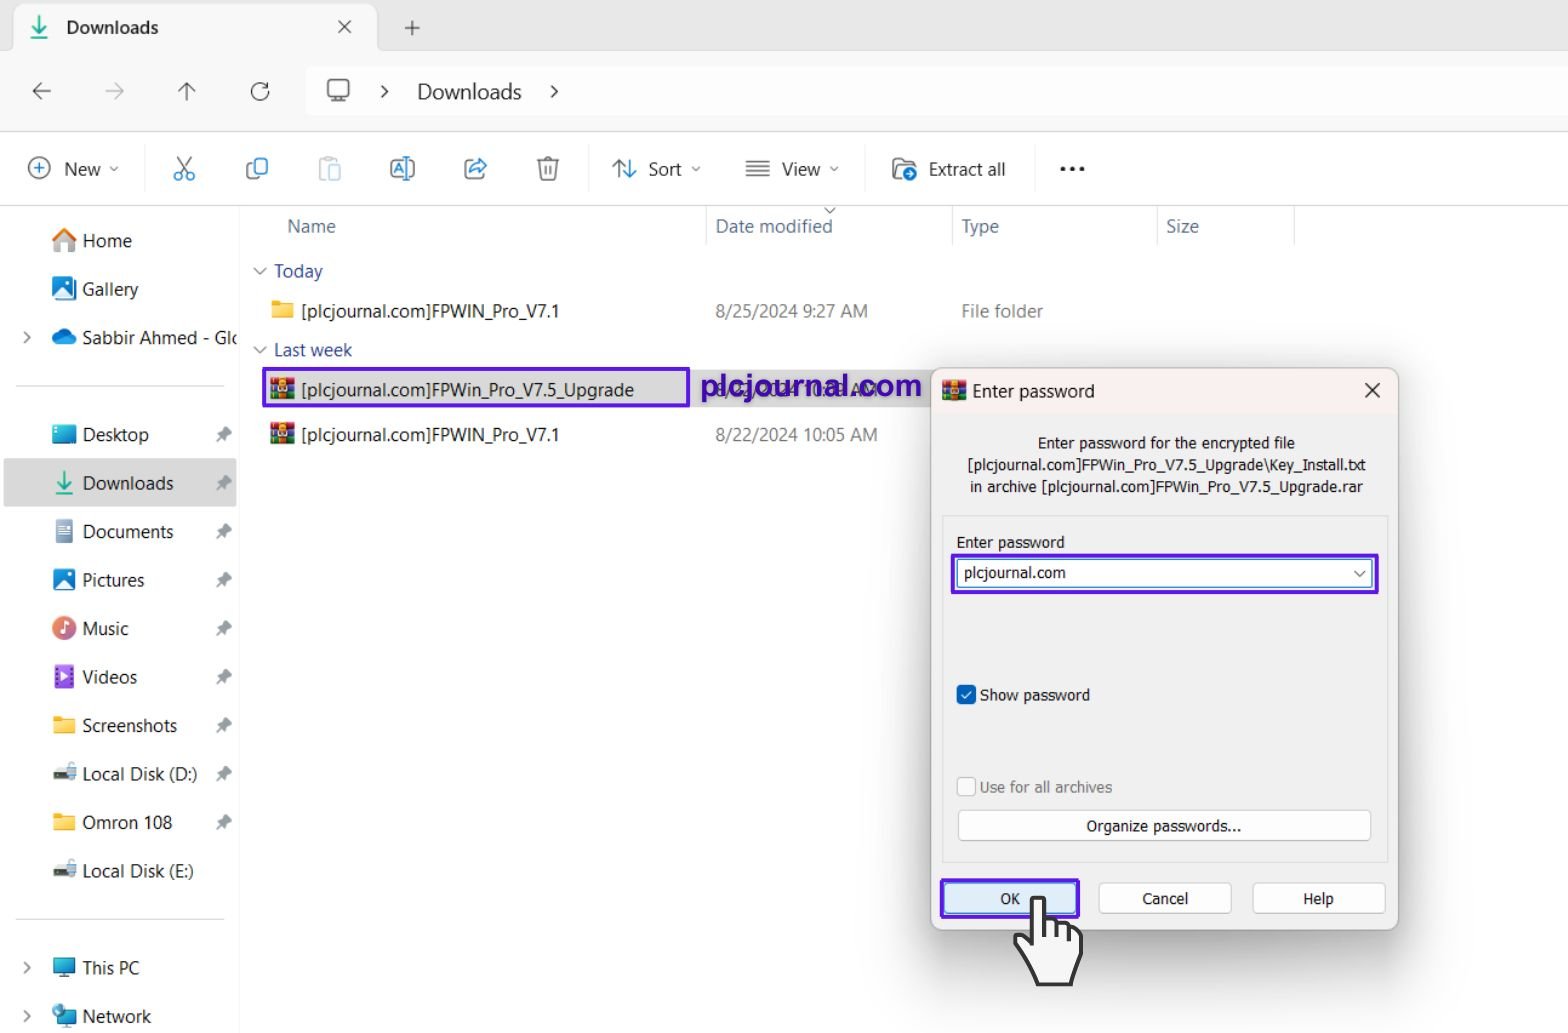Open the Sort dropdown menu

click(656, 169)
